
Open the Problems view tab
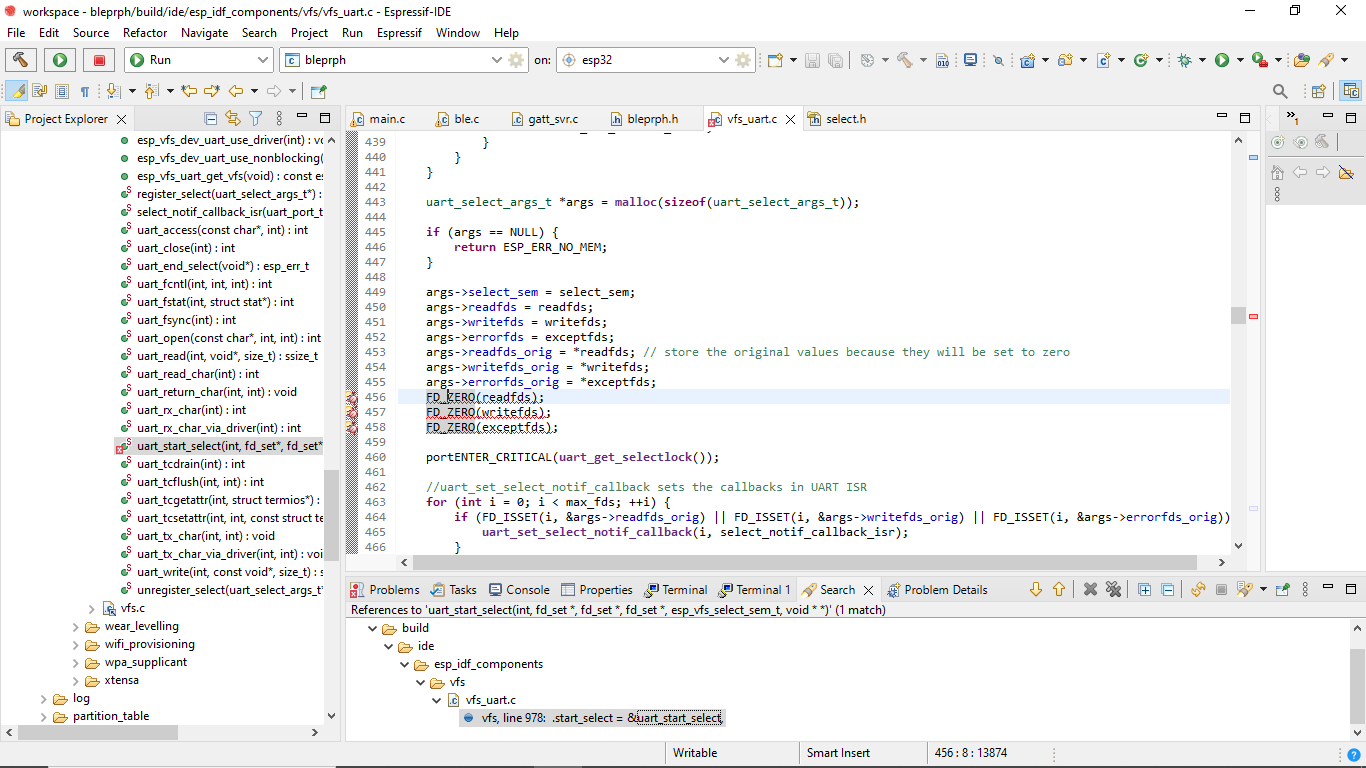[x=384, y=589]
